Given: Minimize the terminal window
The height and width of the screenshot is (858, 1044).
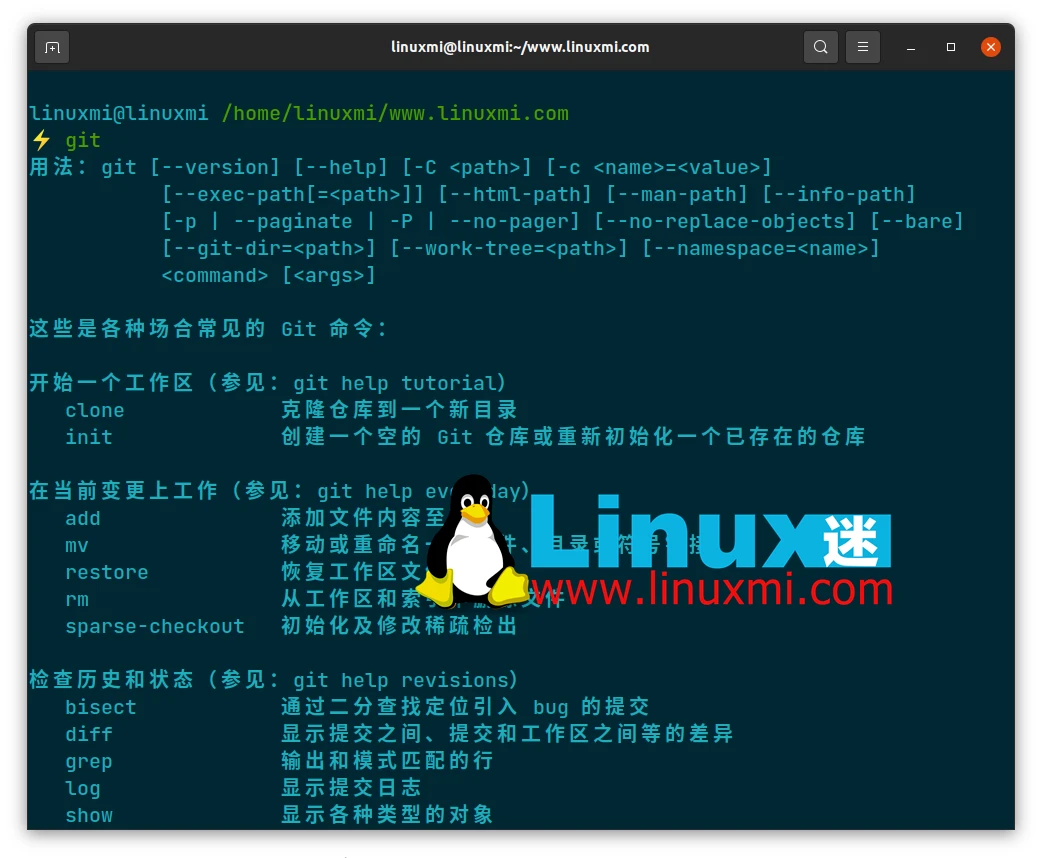Looking at the screenshot, I should pos(911,47).
